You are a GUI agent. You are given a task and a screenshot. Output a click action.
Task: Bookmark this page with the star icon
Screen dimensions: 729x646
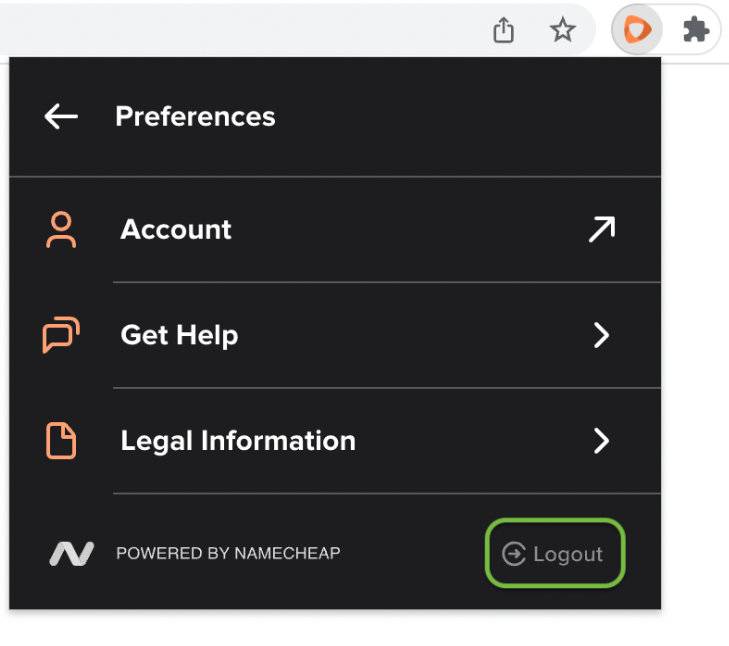[x=563, y=30]
